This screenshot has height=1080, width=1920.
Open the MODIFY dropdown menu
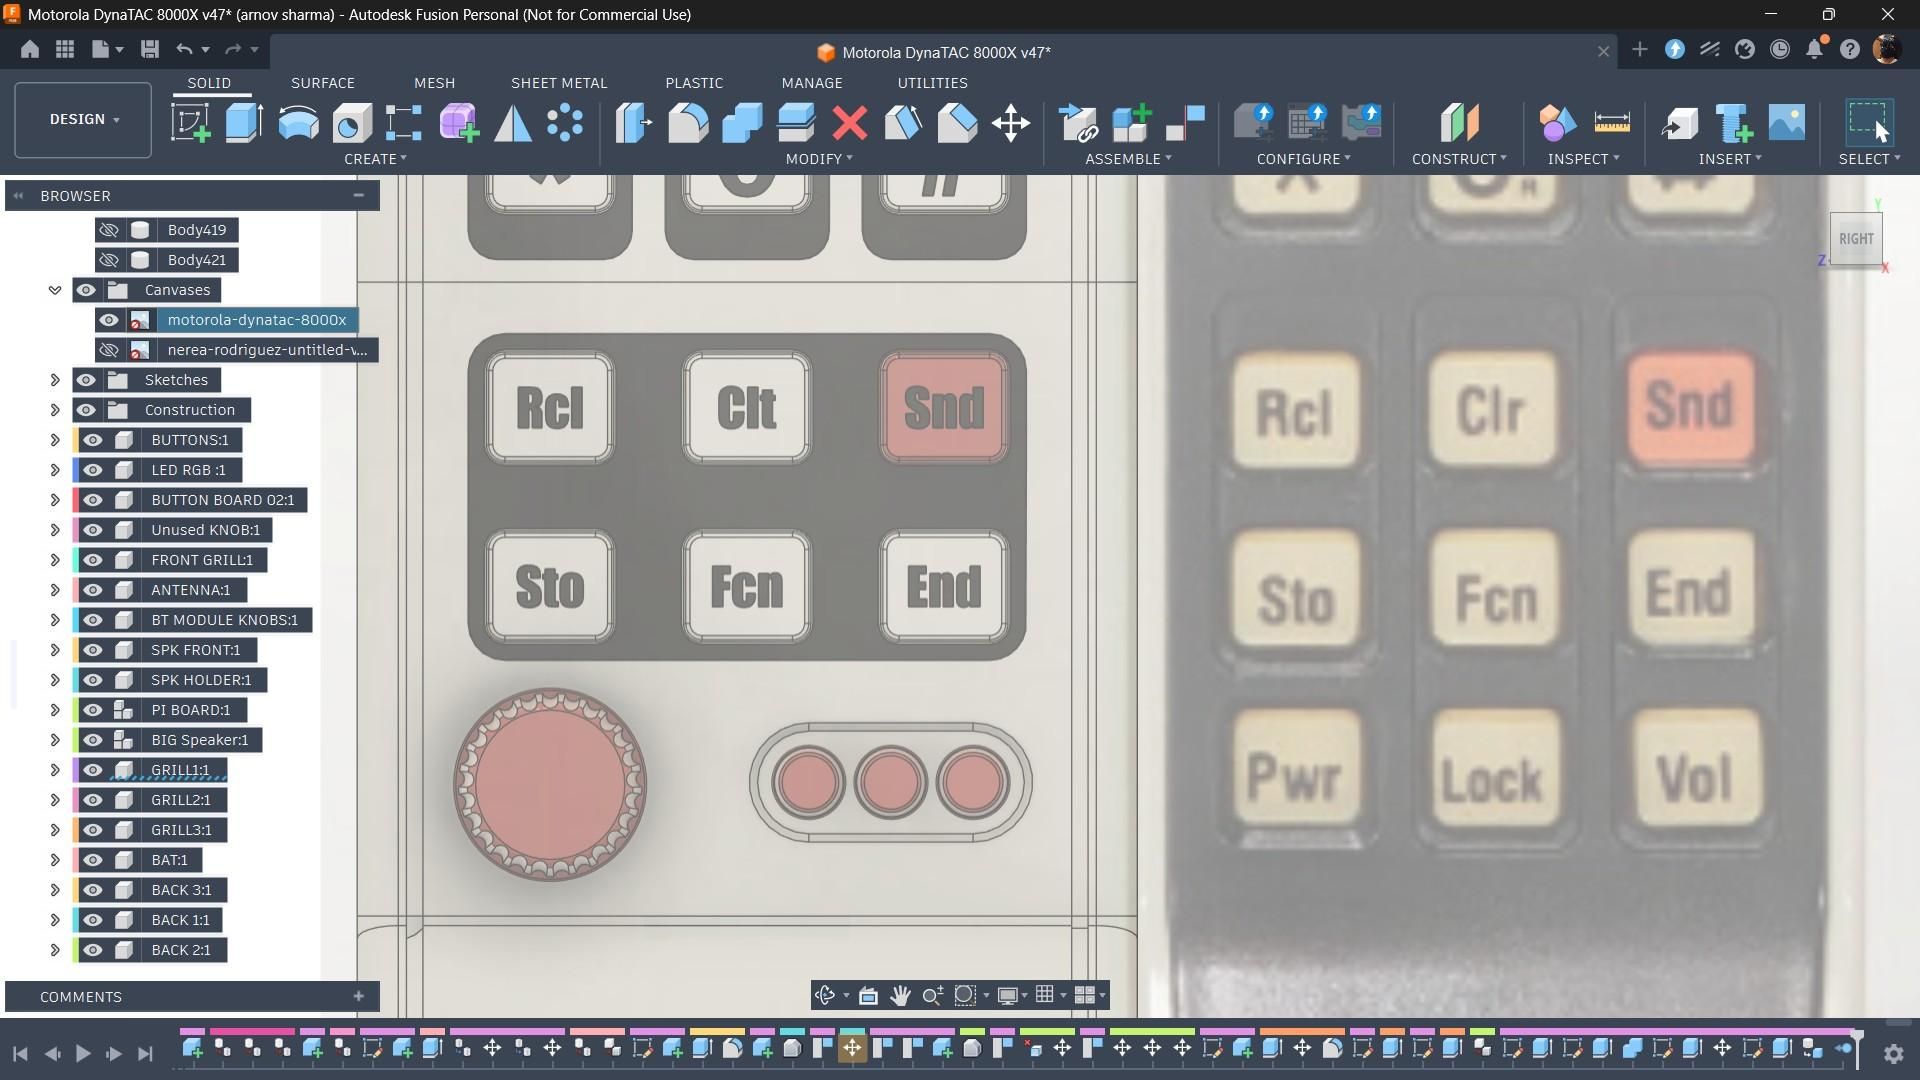click(819, 159)
